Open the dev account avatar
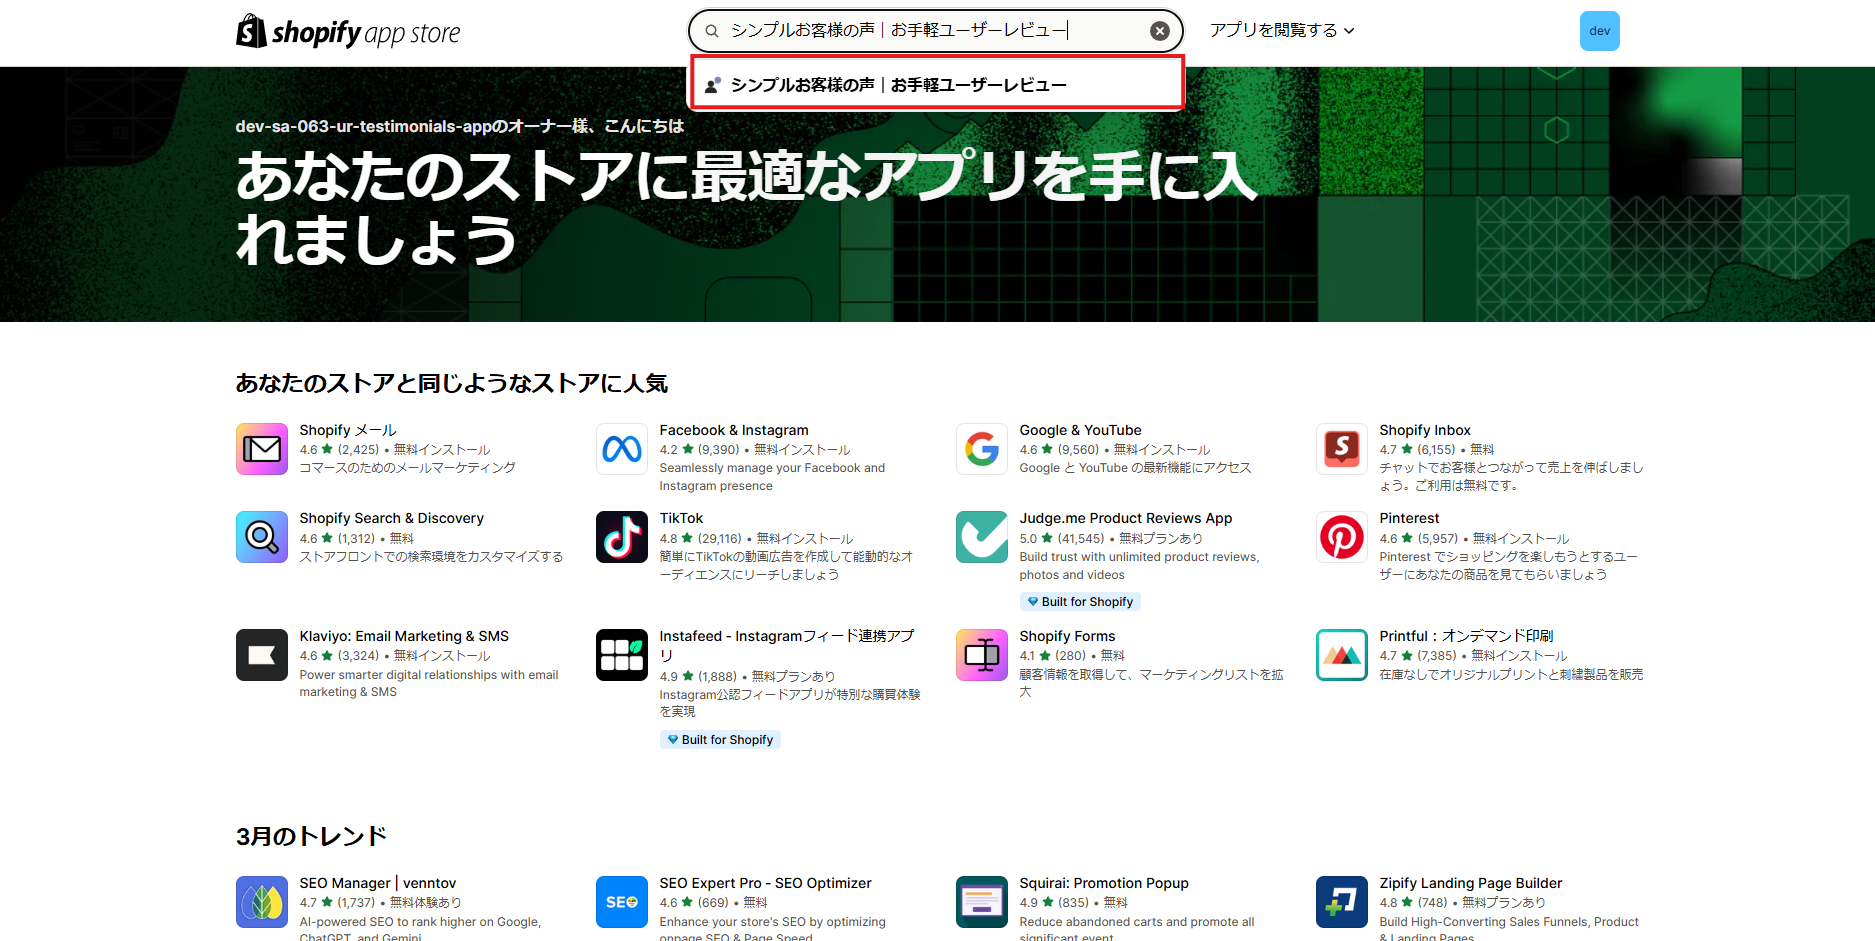1875x941 pixels. (x=1599, y=31)
